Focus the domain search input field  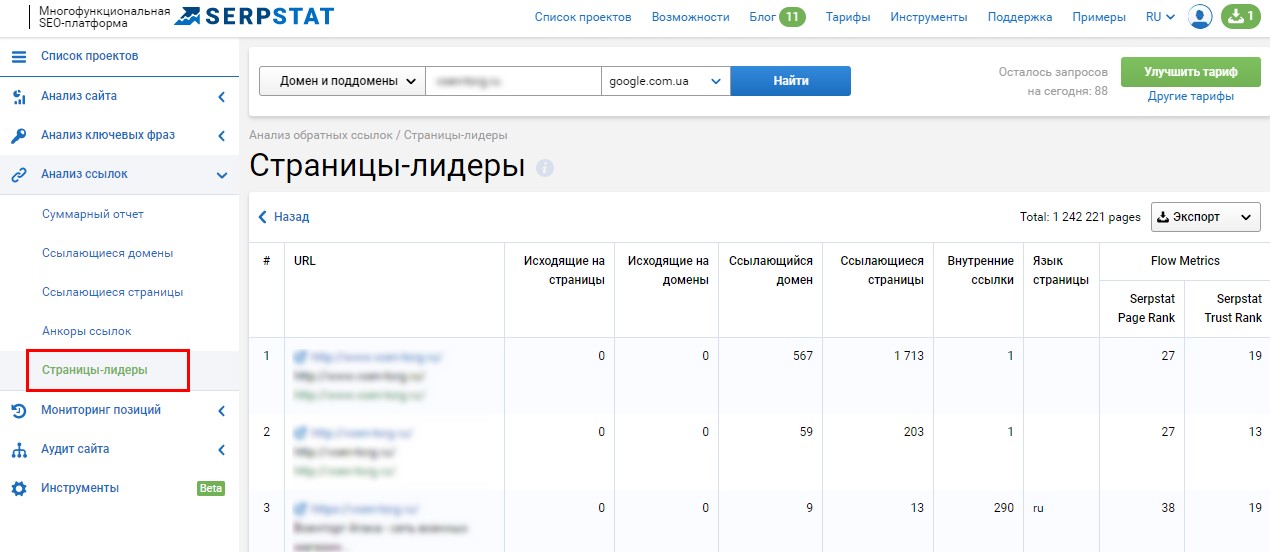coord(513,81)
